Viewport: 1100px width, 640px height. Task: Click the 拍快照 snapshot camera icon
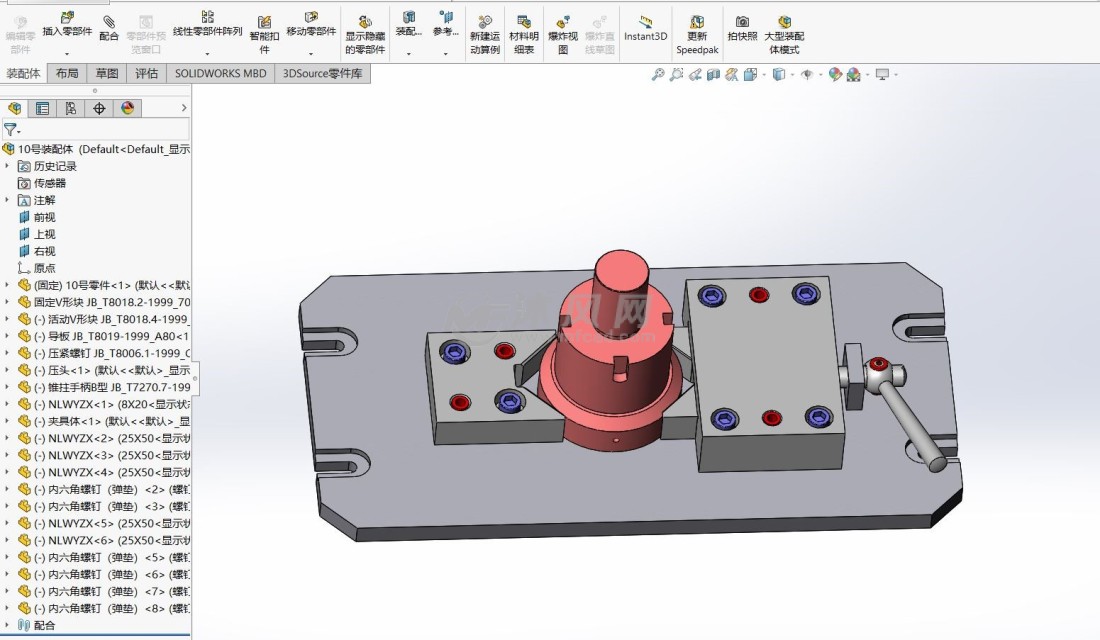[x=742, y=22]
